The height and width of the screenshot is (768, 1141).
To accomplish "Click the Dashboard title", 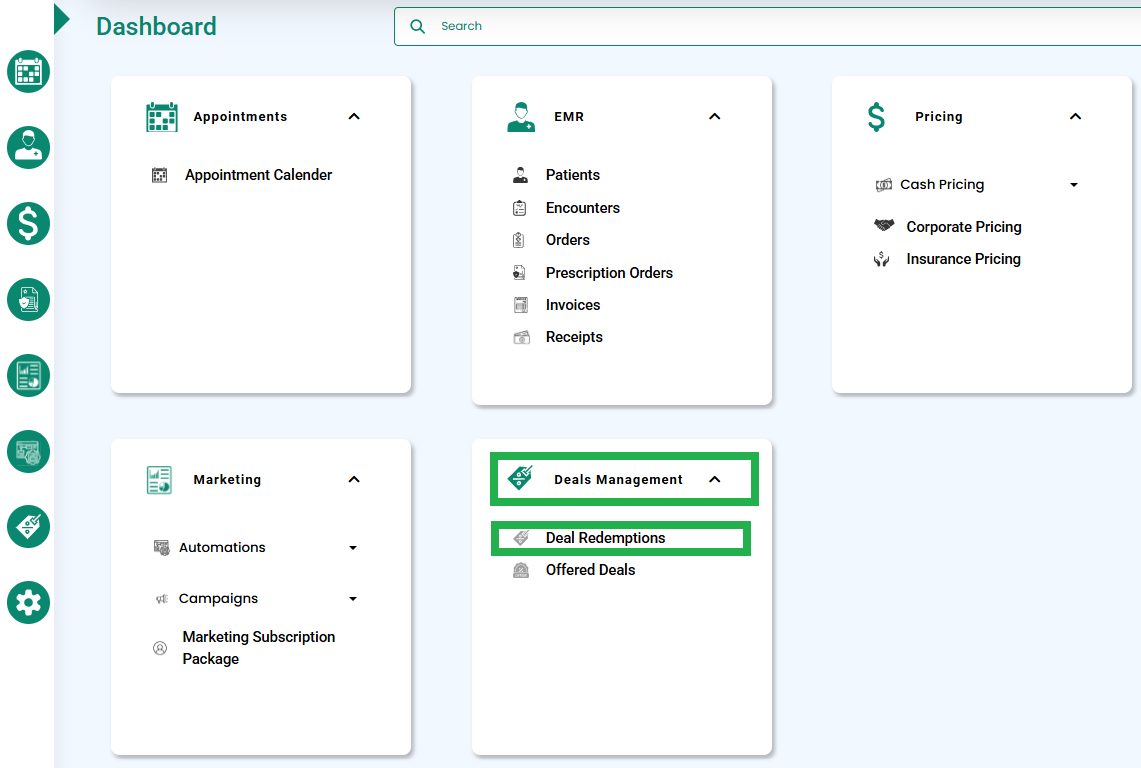I will point(156,26).
